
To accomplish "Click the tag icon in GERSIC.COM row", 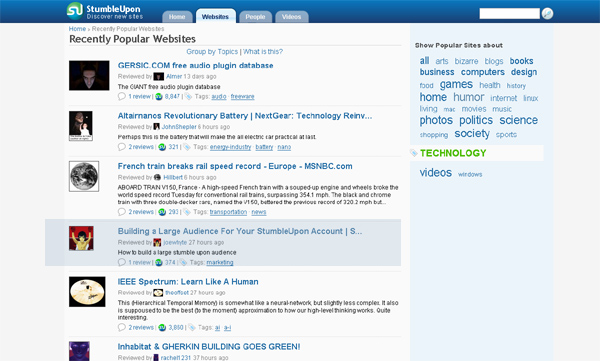I will [x=188, y=96].
